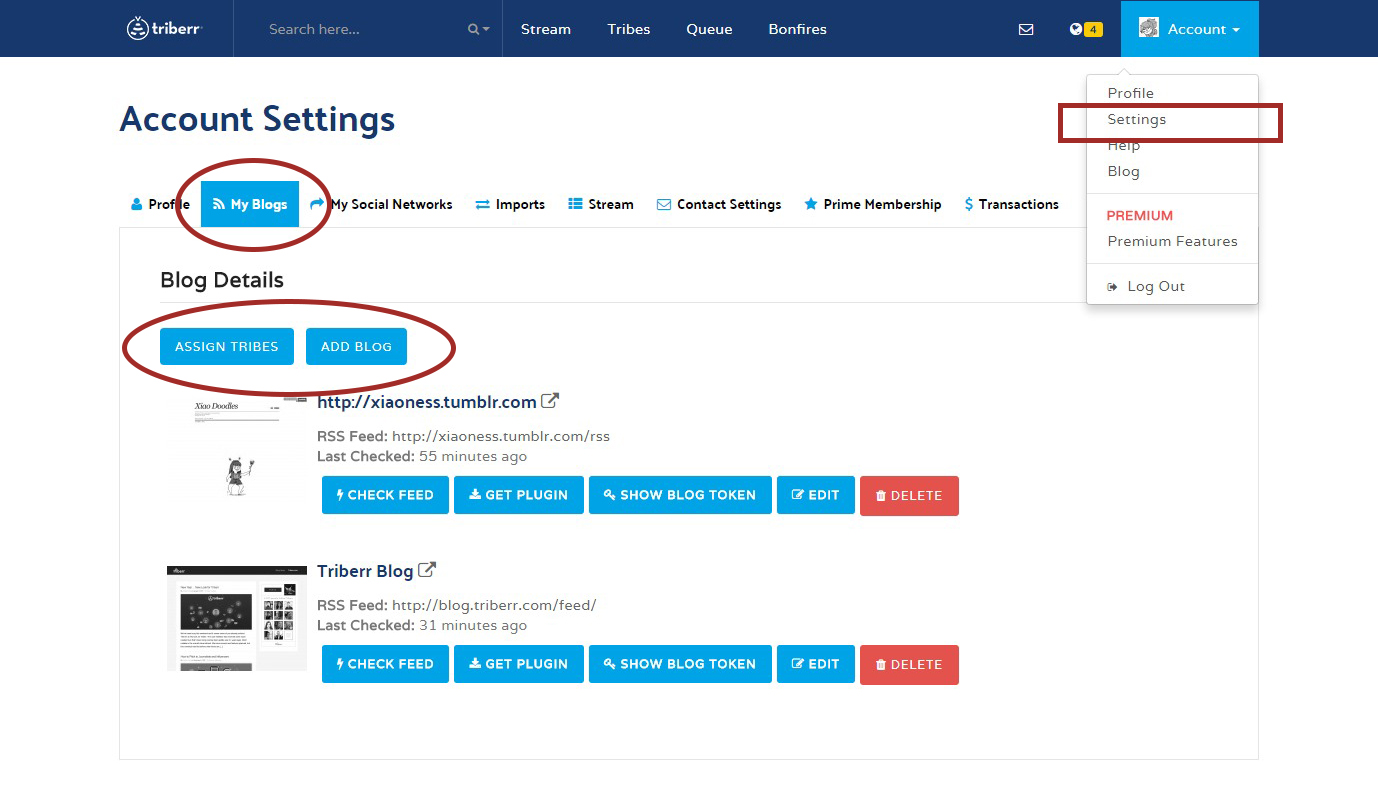This screenshot has width=1378, height=785.
Task: Click the Triberr Blog screenshot thumbnail
Action: point(237,618)
